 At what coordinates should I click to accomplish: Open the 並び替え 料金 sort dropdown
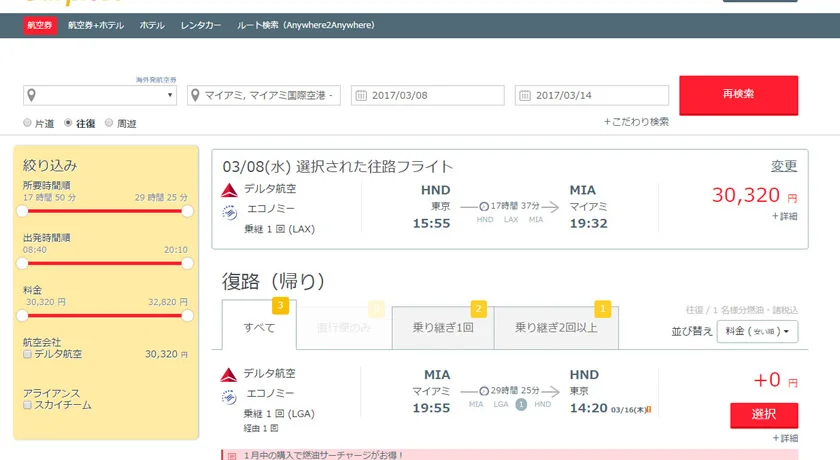click(758, 331)
